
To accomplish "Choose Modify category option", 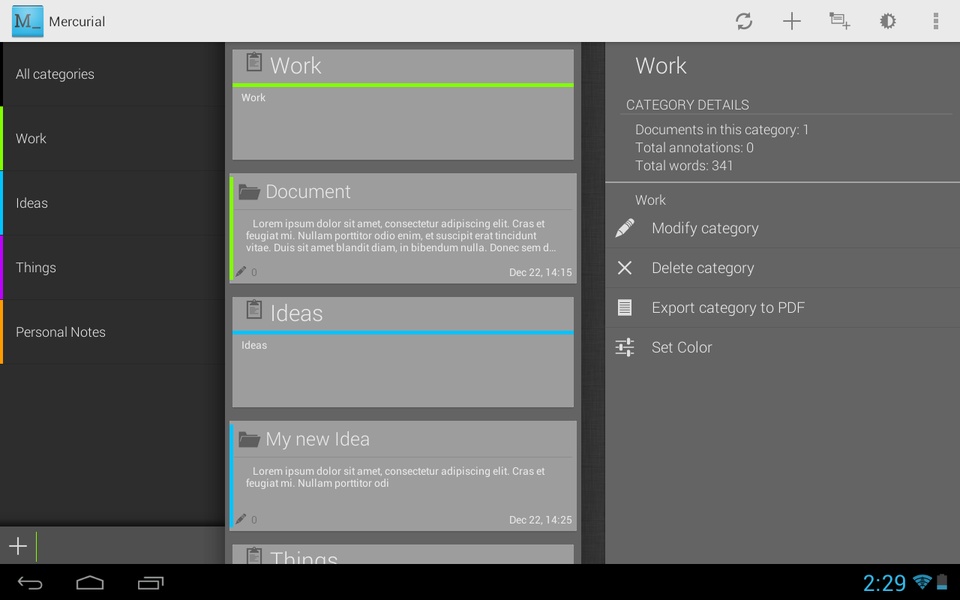I will point(782,228).
